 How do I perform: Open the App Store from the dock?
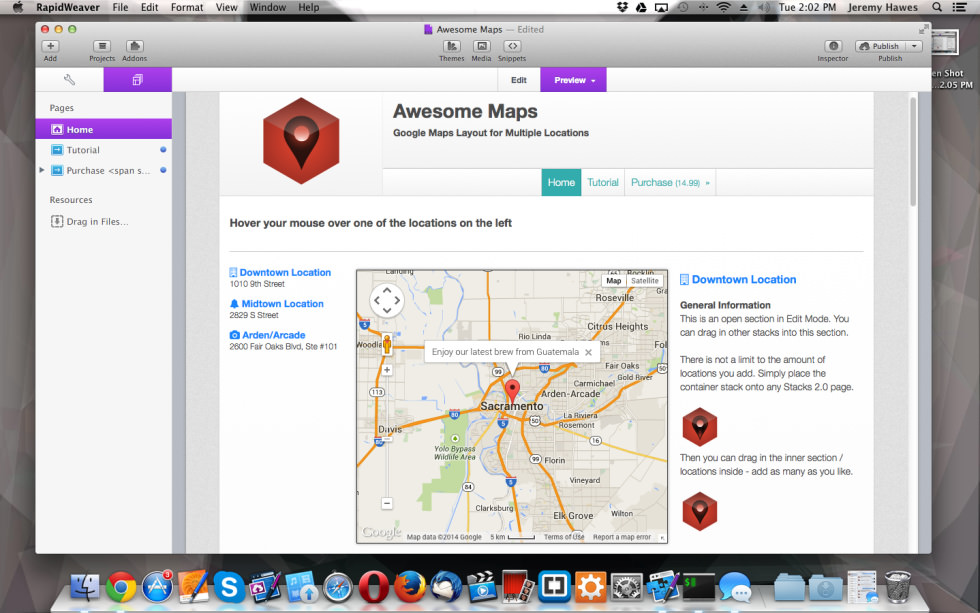157,587
